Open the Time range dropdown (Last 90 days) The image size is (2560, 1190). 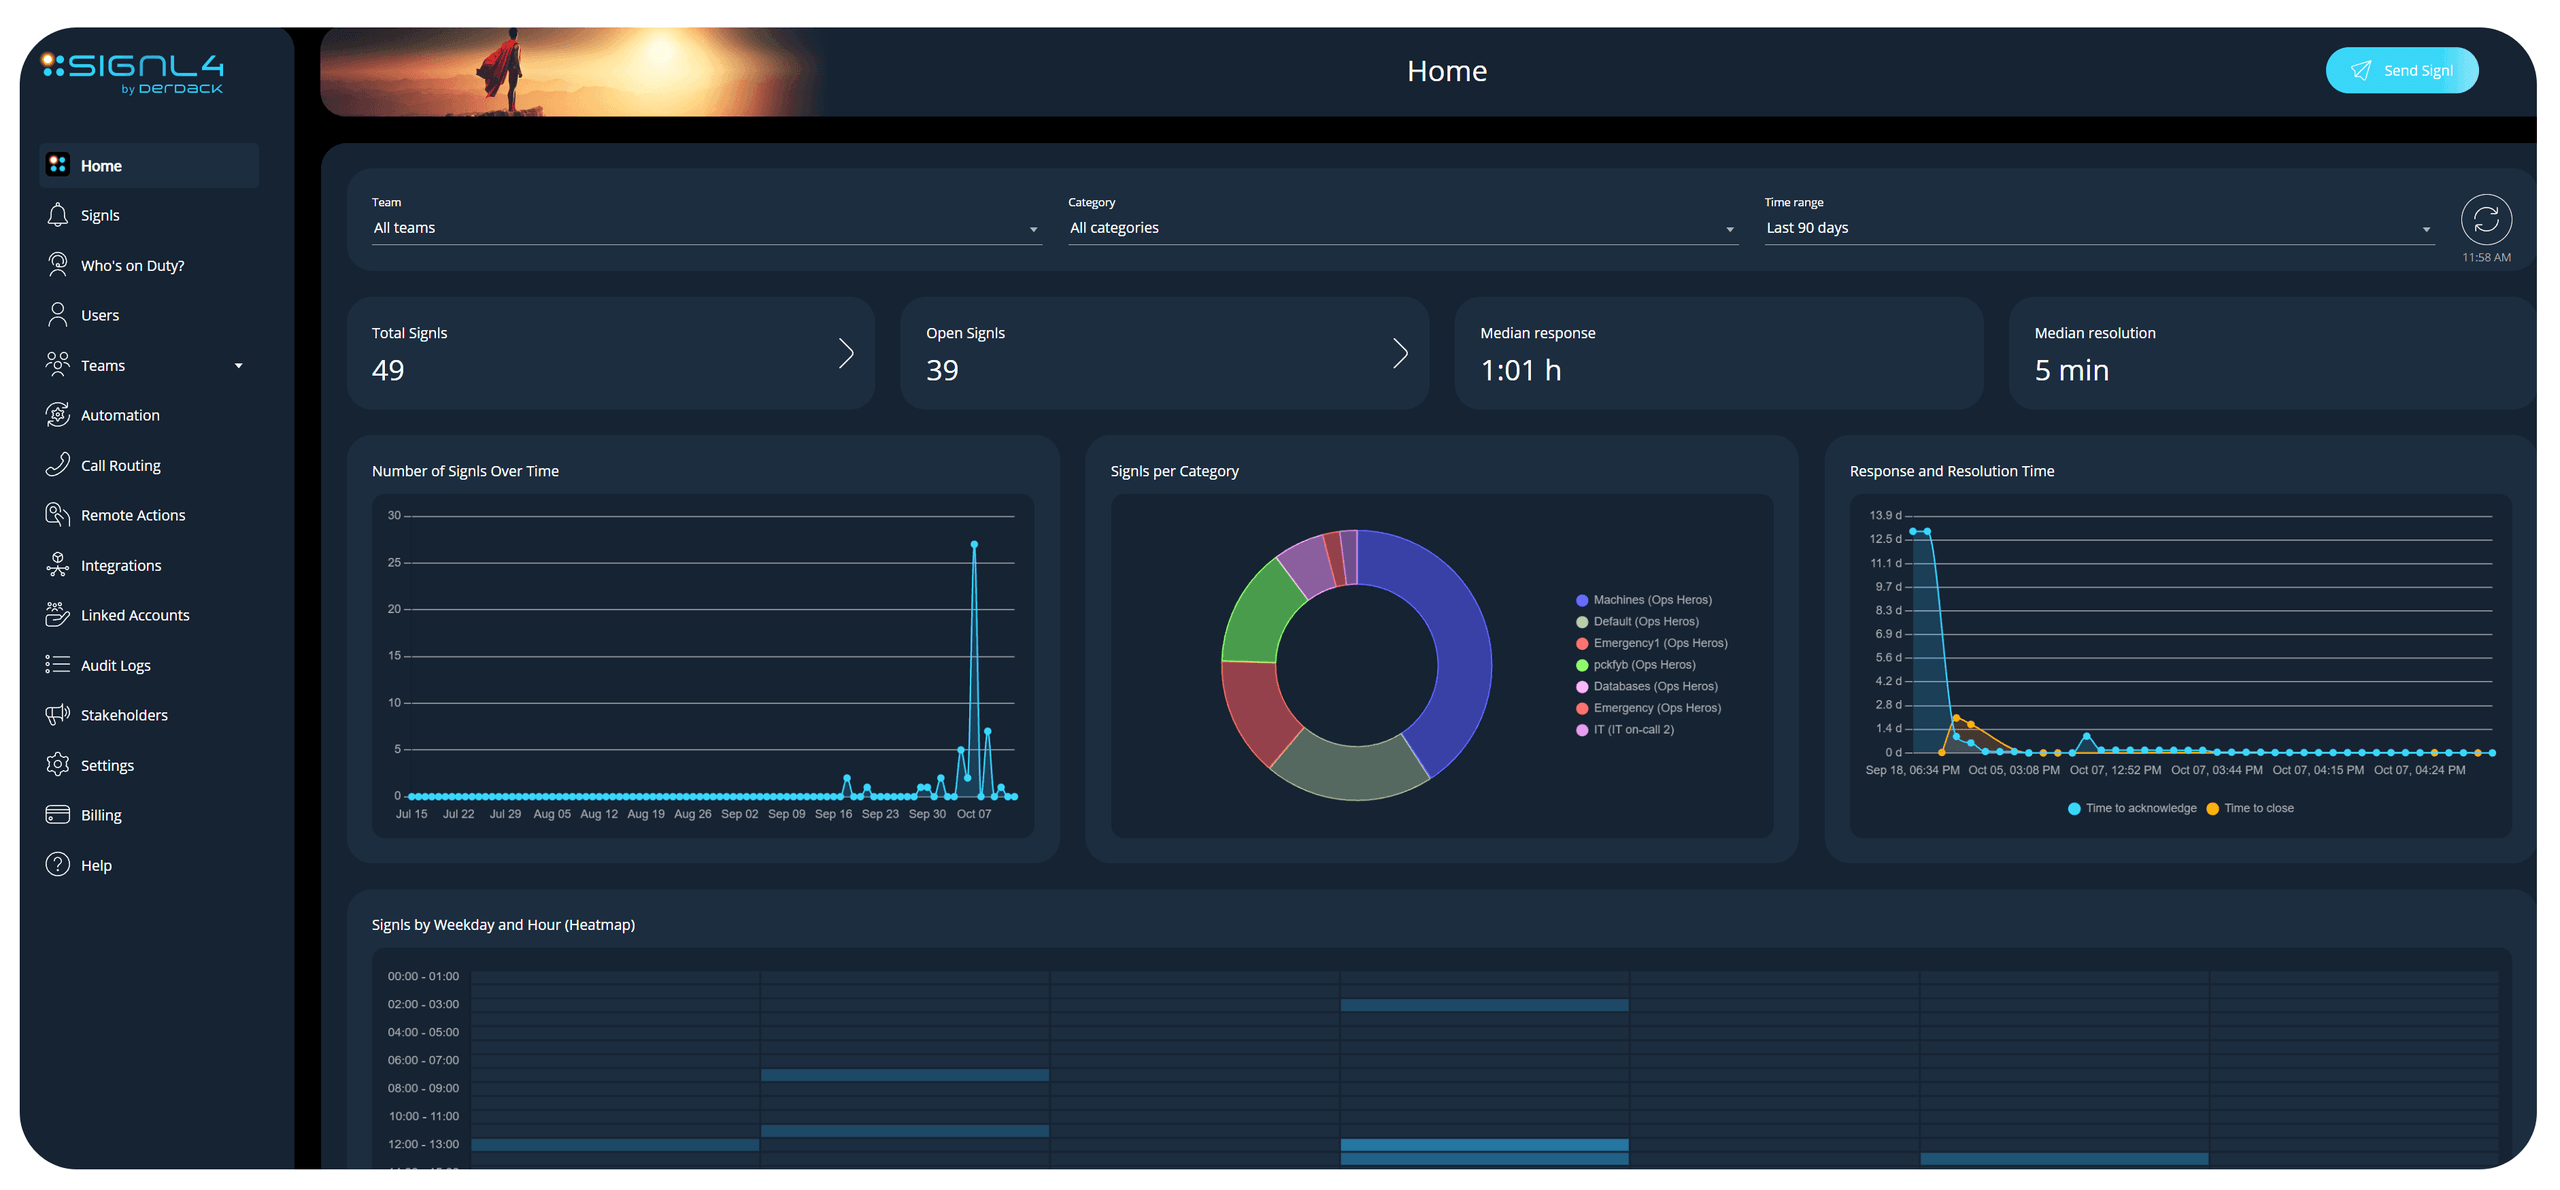2098,228
